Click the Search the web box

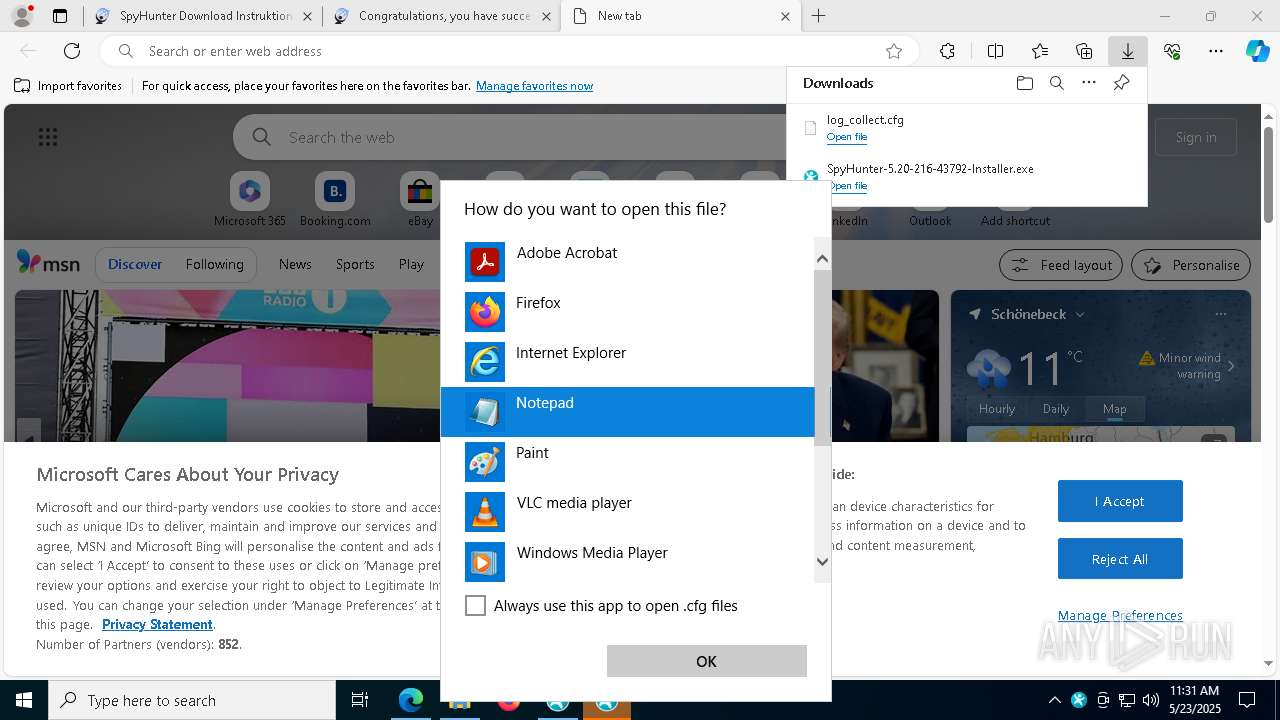(510, 137)
